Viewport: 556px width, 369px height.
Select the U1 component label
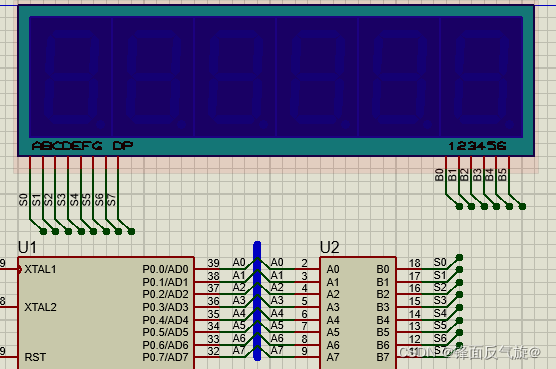tap(27, 247)
